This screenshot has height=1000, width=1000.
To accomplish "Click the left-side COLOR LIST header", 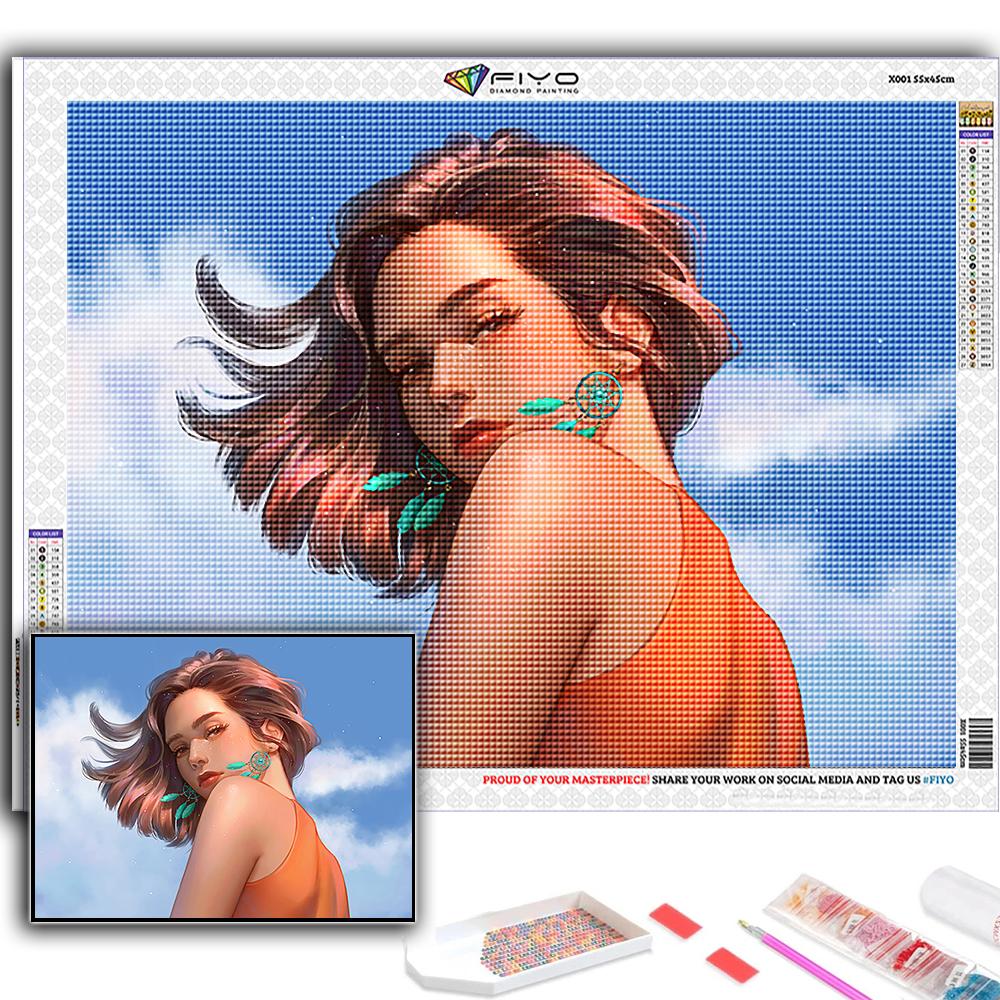I will click(x=45, y=534).
